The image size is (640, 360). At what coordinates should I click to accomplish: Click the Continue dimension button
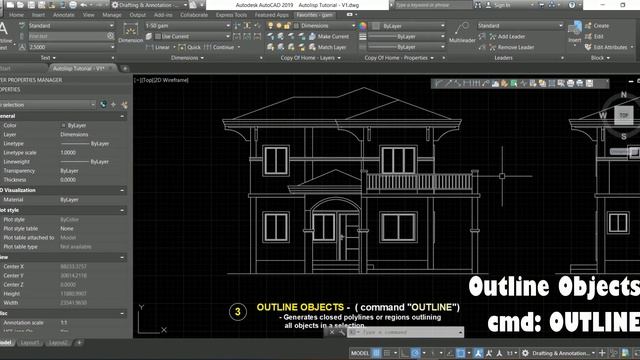point(219,47)
